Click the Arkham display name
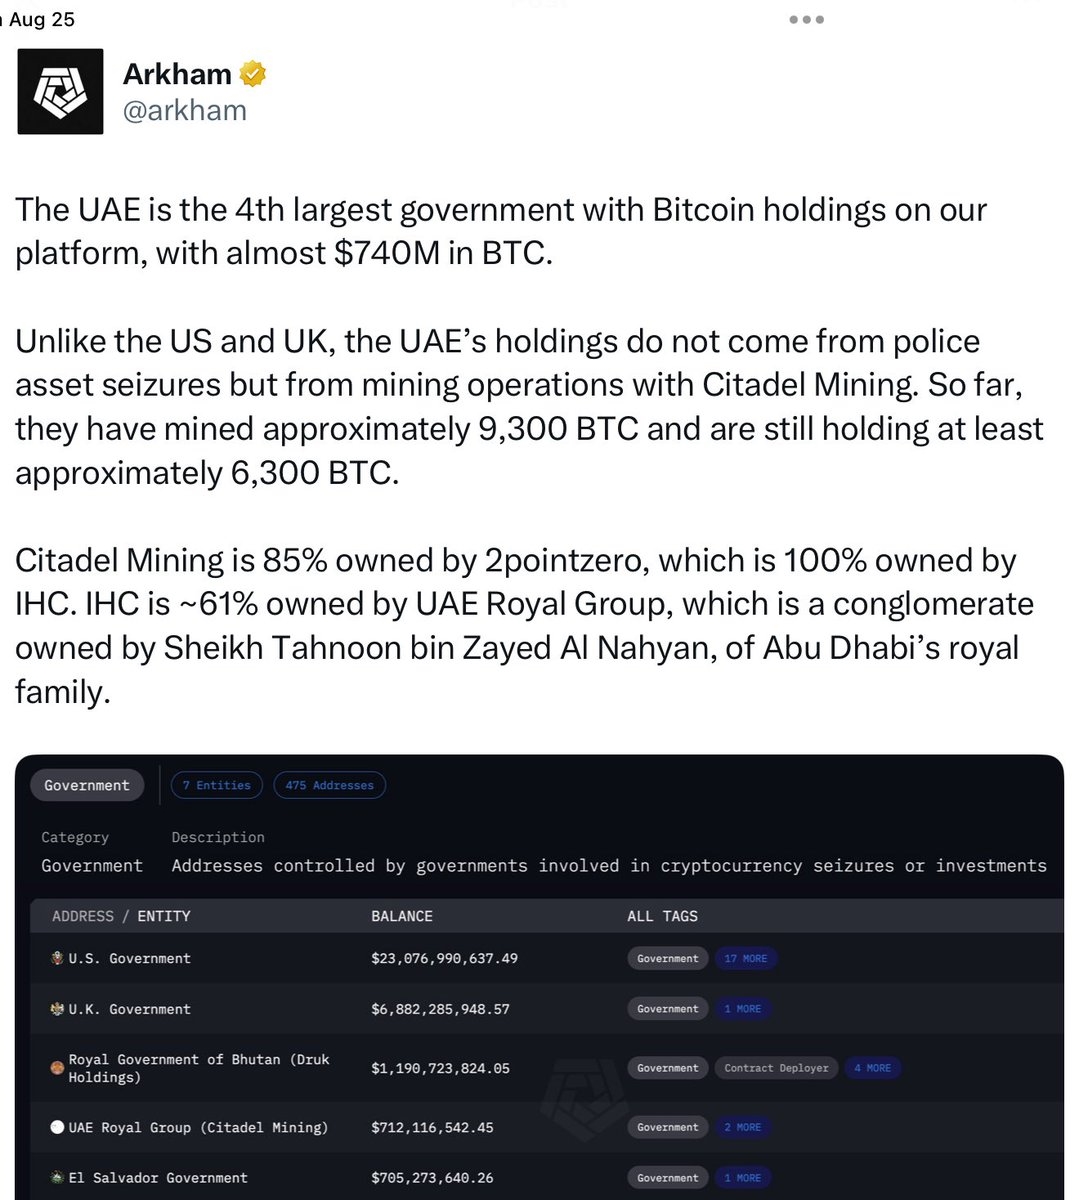This screenshot has width=1079, height=1200. coord(177,74)
